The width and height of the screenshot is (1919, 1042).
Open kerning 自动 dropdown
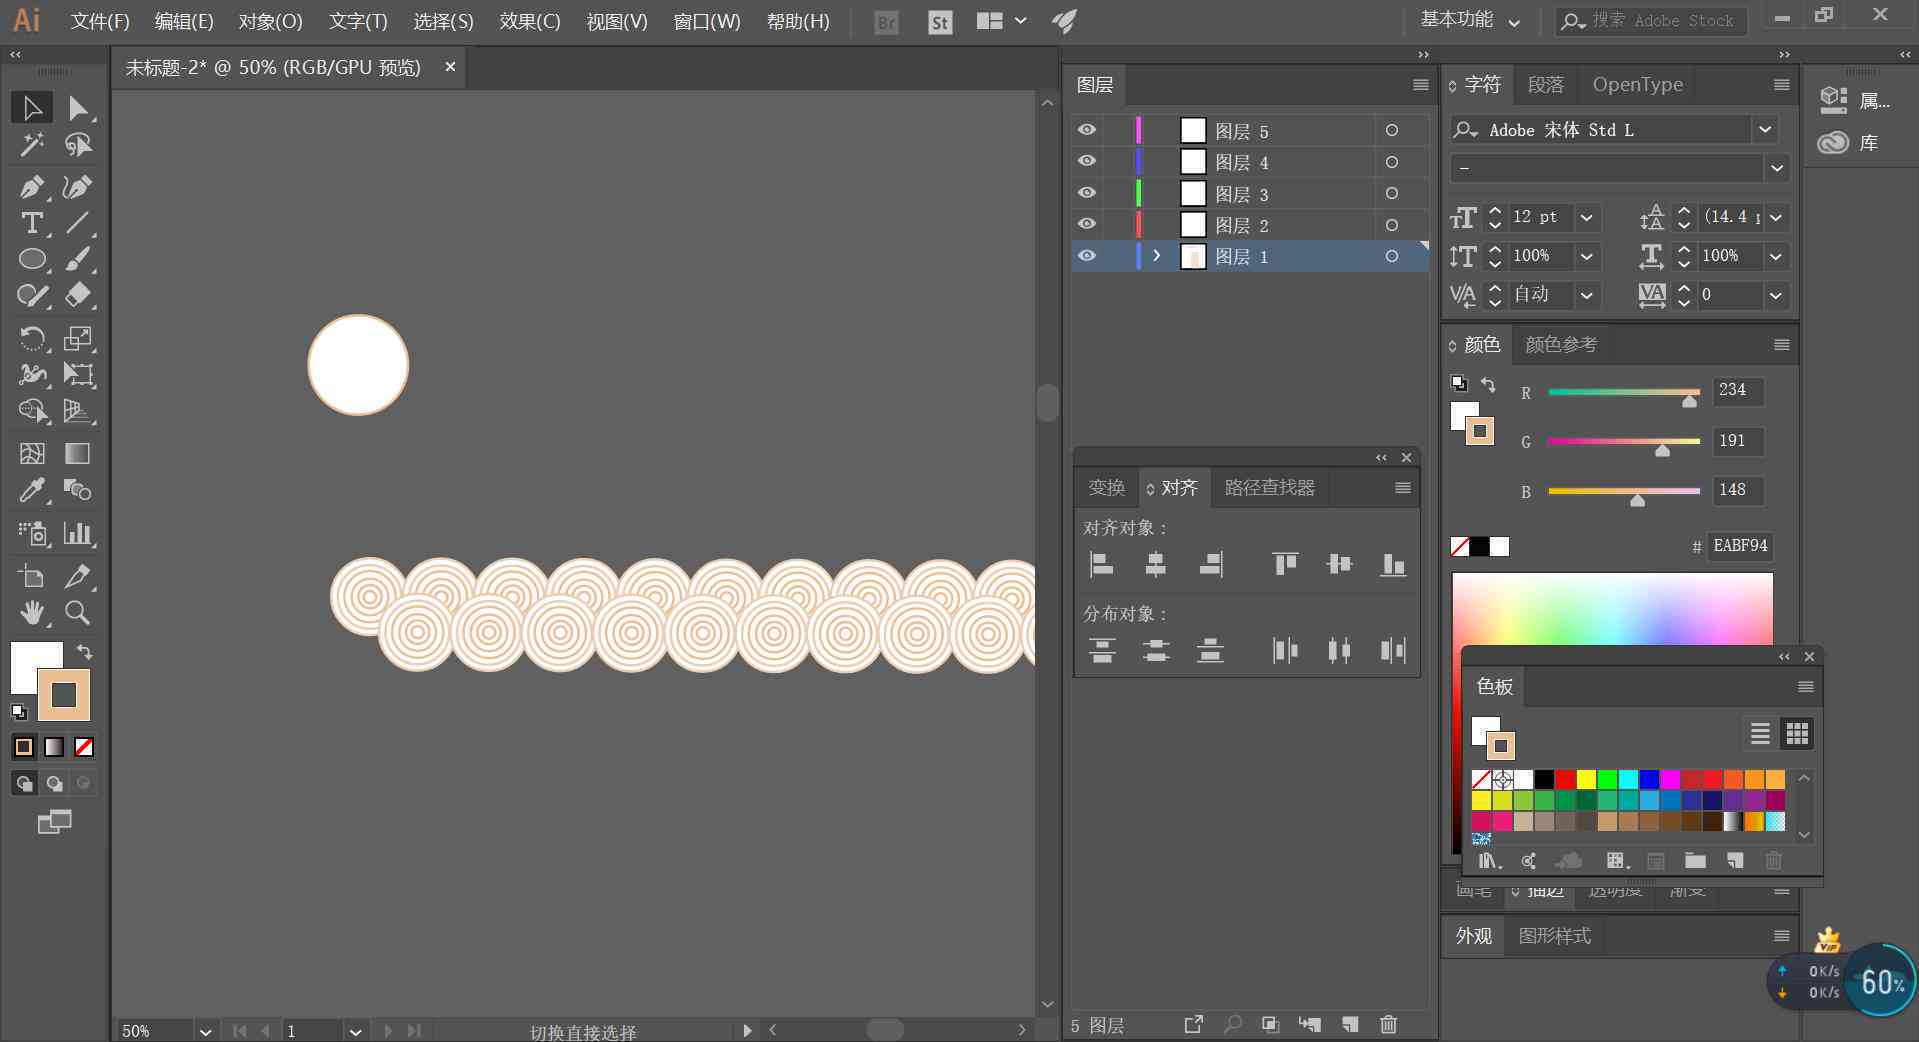[1587, 295]
